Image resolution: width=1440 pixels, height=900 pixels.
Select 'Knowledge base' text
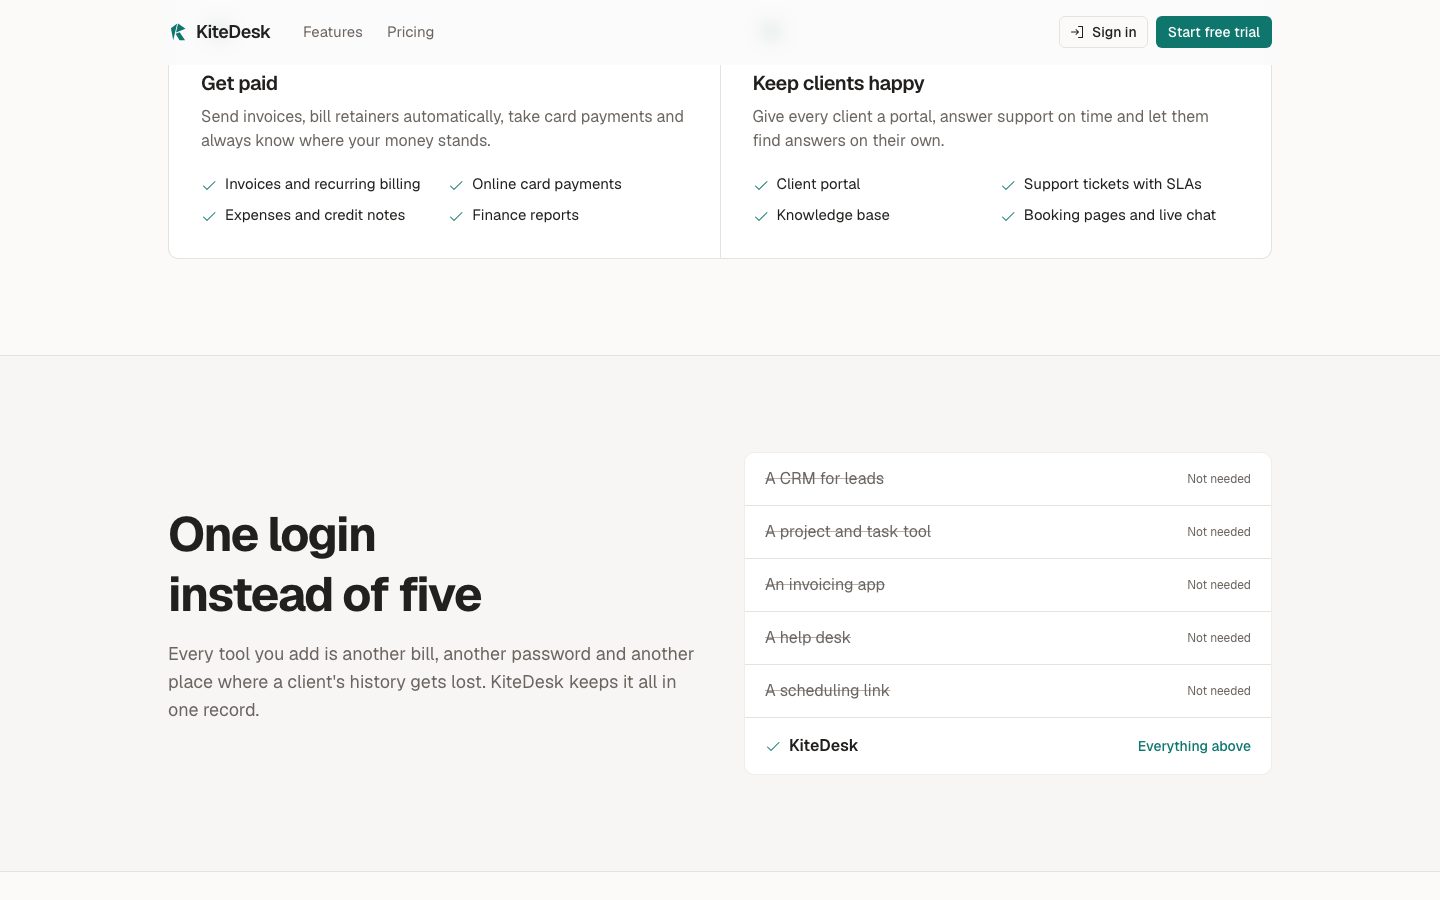pos(833,215)
